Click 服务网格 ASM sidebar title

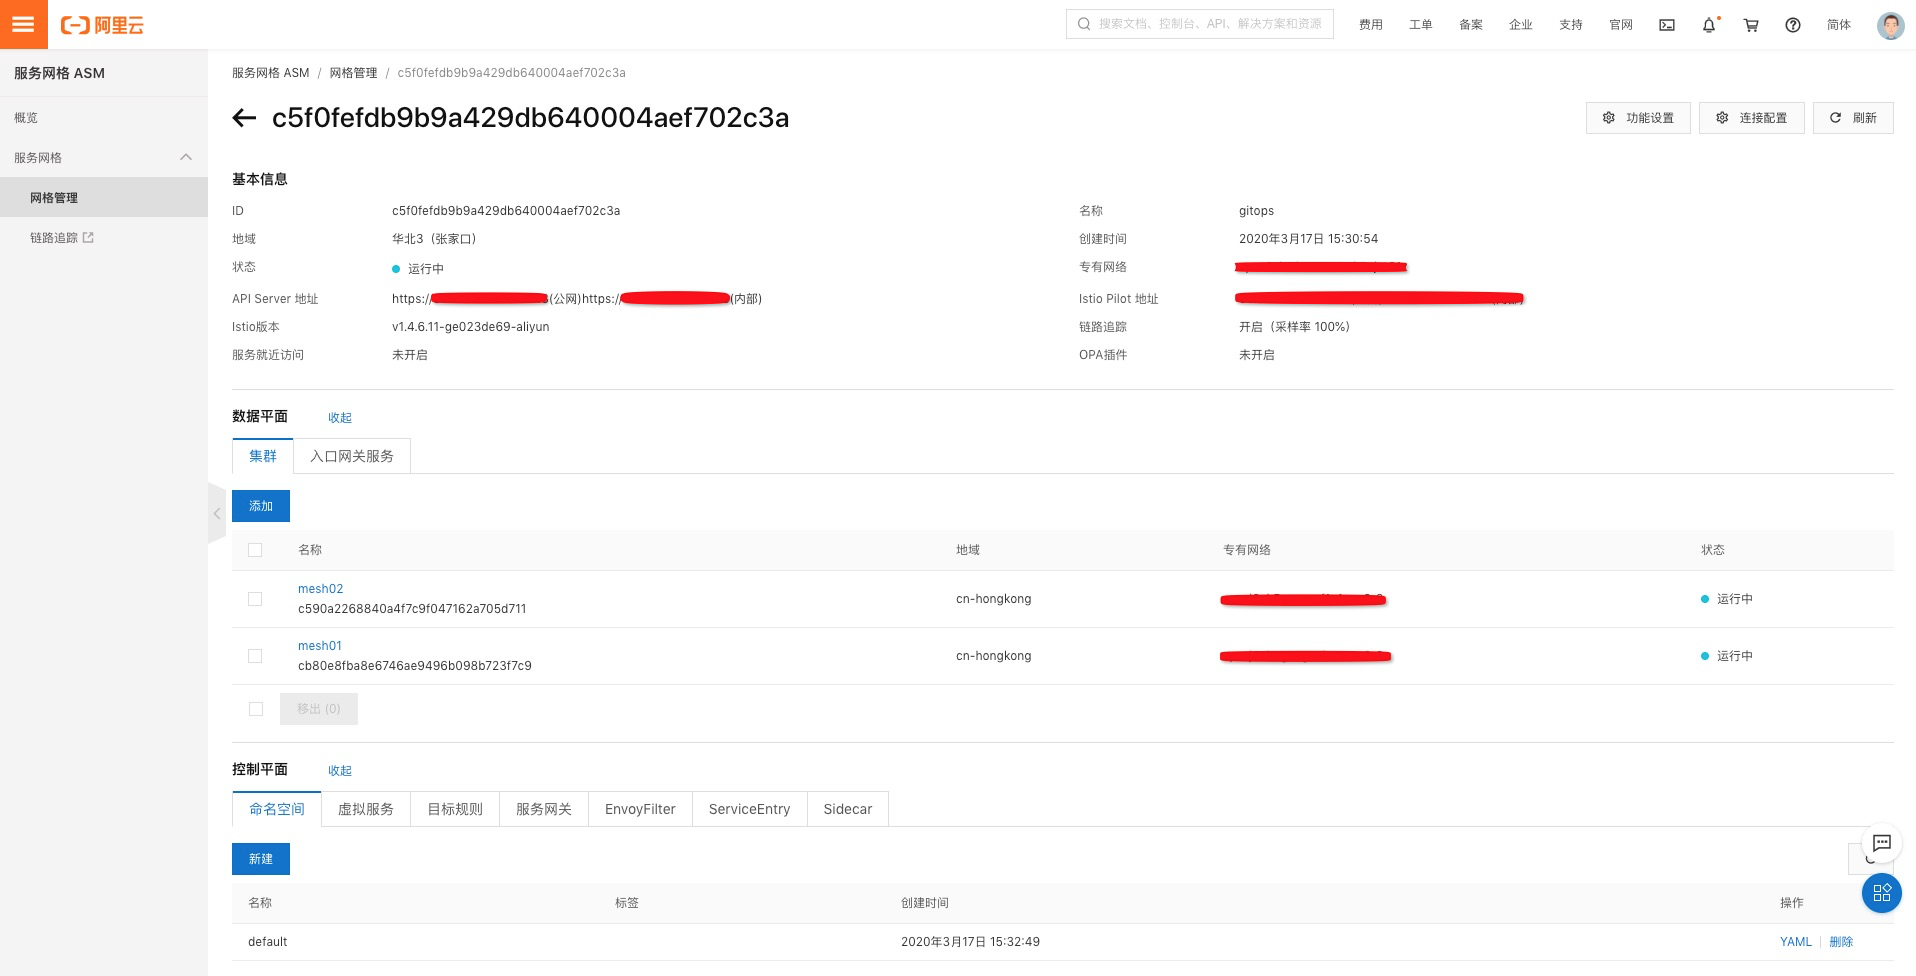60,73
